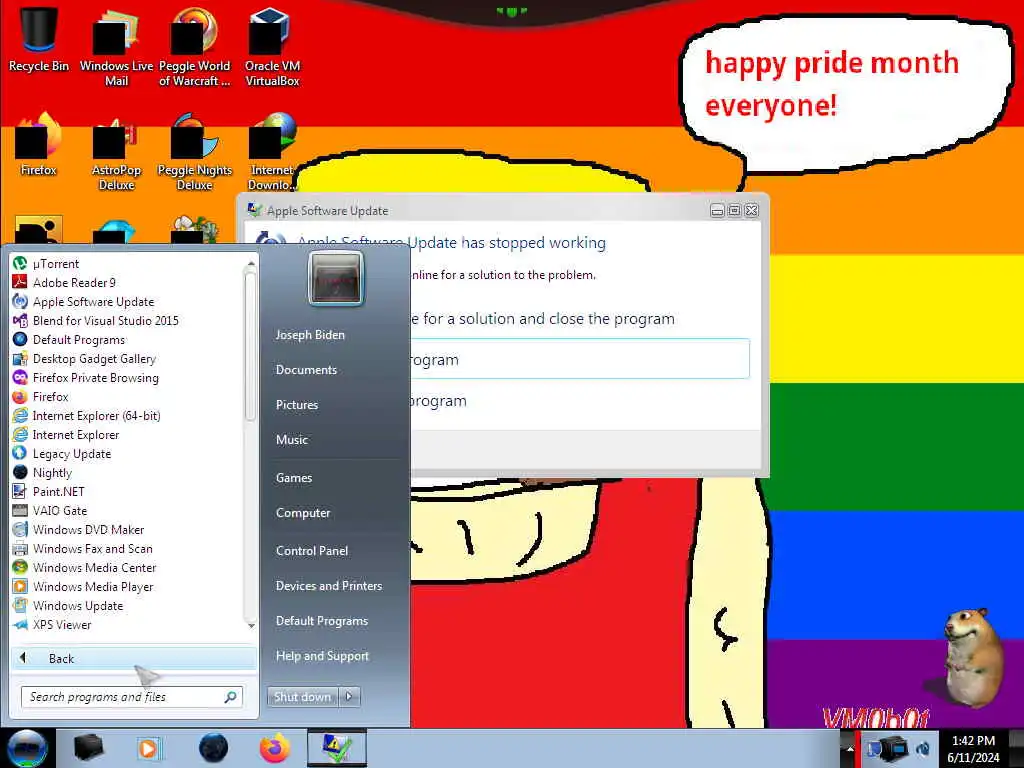Launch Windows DVD Maker
This screenshot has width=1024, height=768.
pyautogui.click(x=88, y=530)
